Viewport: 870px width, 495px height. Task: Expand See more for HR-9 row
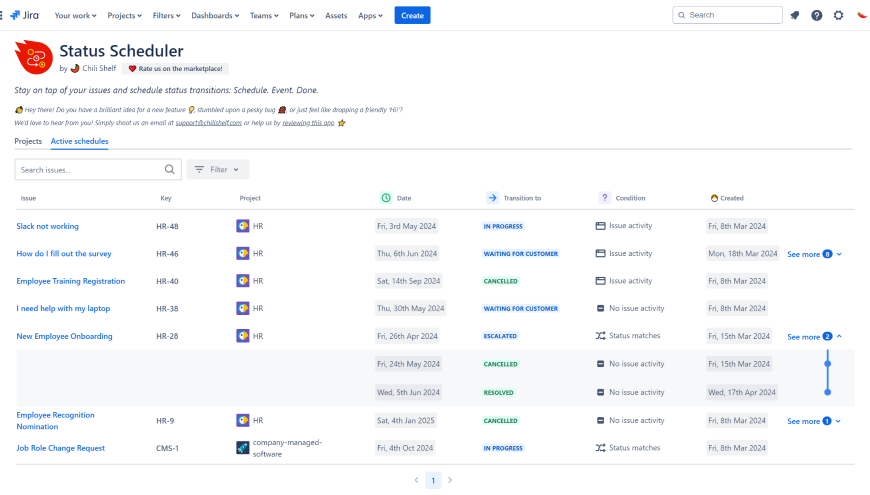[x=814, y=421]
